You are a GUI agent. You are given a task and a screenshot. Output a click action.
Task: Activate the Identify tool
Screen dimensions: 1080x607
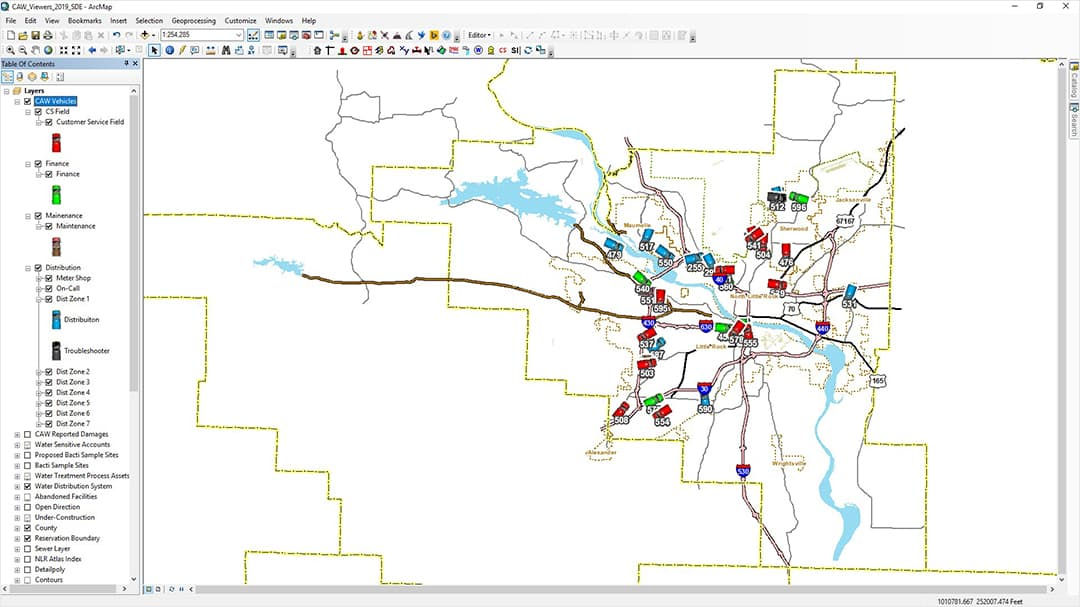pyautogui.click(x=170, y=50)
